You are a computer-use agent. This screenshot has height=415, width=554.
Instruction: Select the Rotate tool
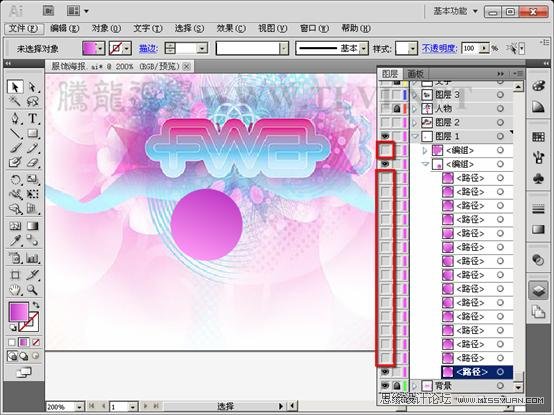tap(15, 180)
